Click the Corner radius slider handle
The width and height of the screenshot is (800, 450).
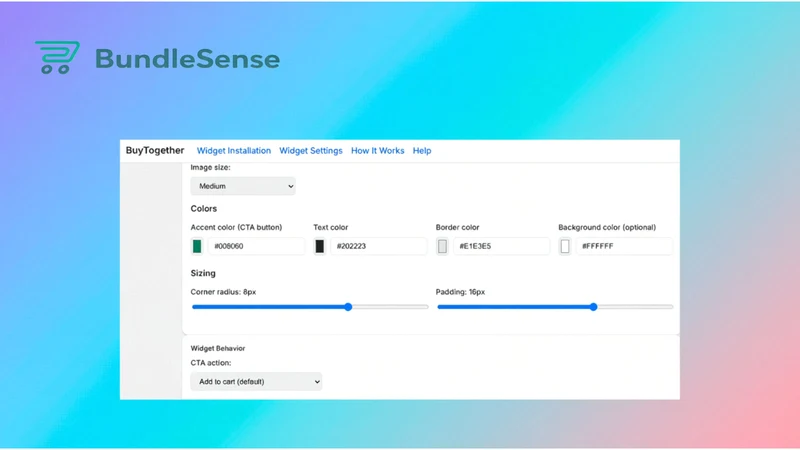[348, 307]
